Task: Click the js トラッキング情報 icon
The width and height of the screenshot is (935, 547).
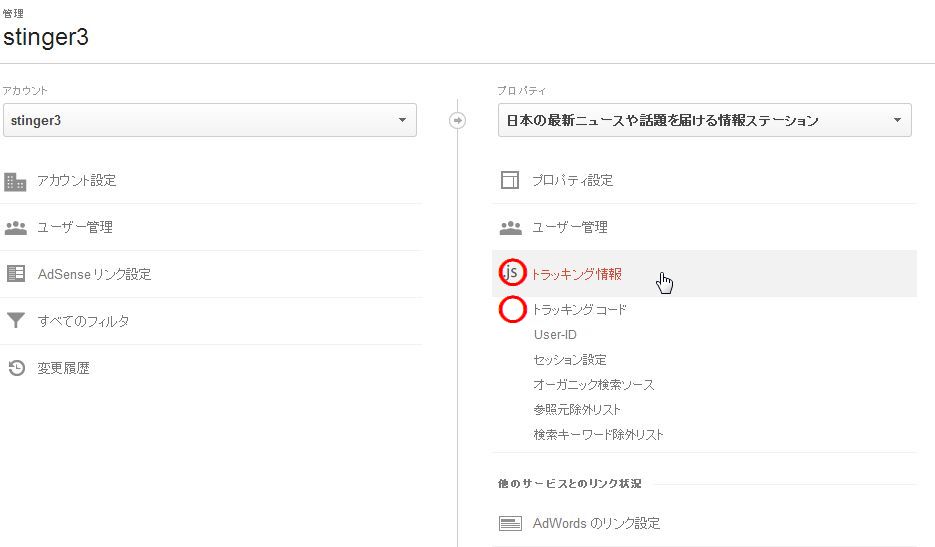Action: (511, 273)
